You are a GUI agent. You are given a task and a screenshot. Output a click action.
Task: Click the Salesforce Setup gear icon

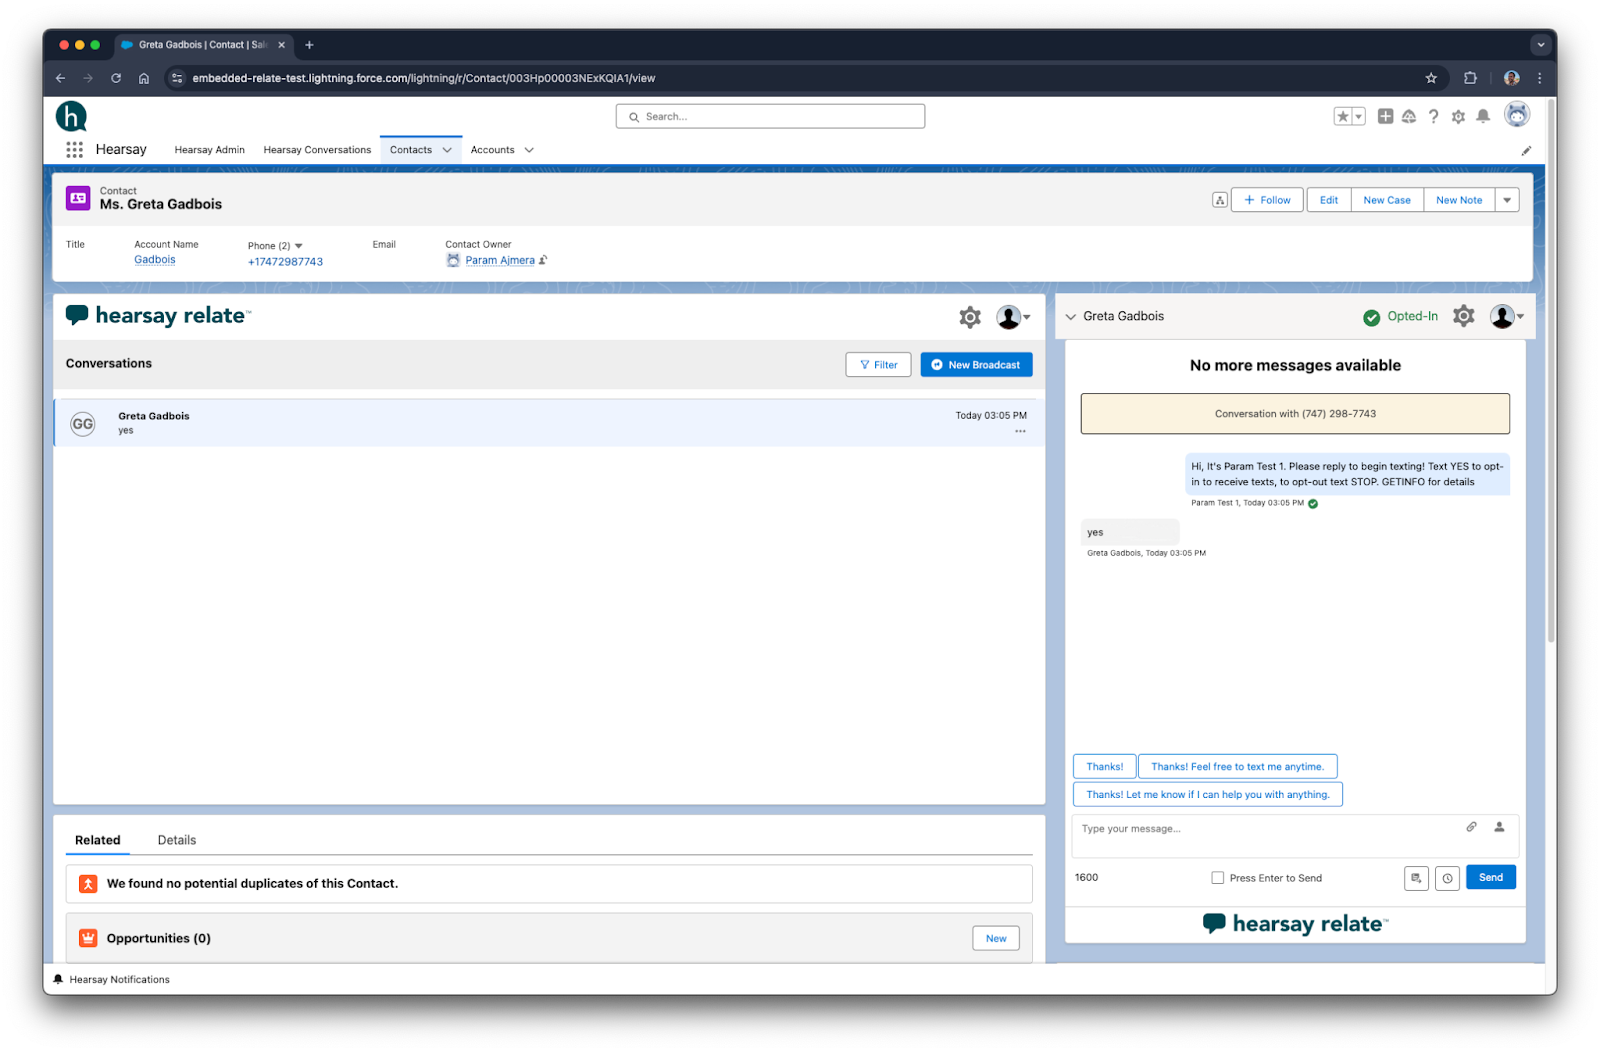click(1458, 117)
